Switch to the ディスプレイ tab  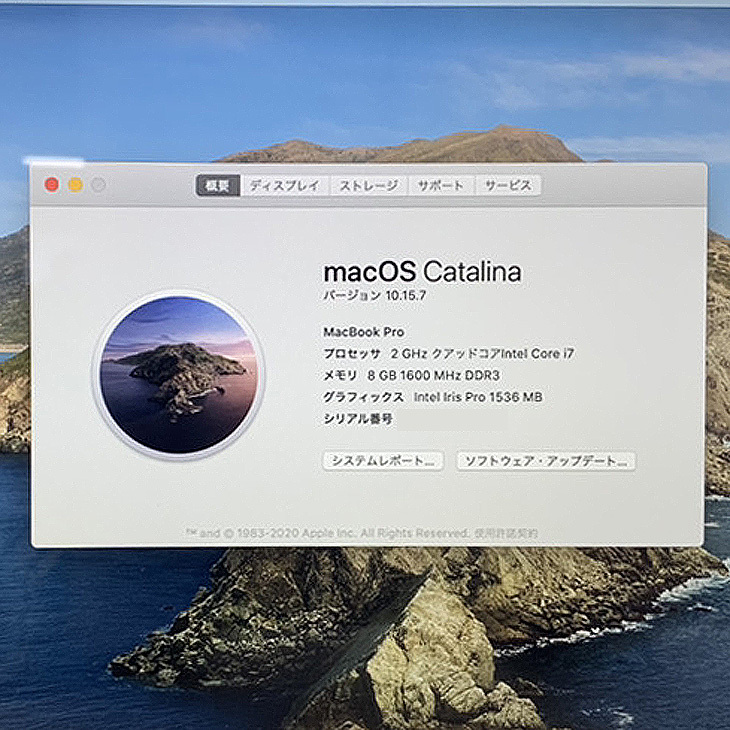(285, 186)
